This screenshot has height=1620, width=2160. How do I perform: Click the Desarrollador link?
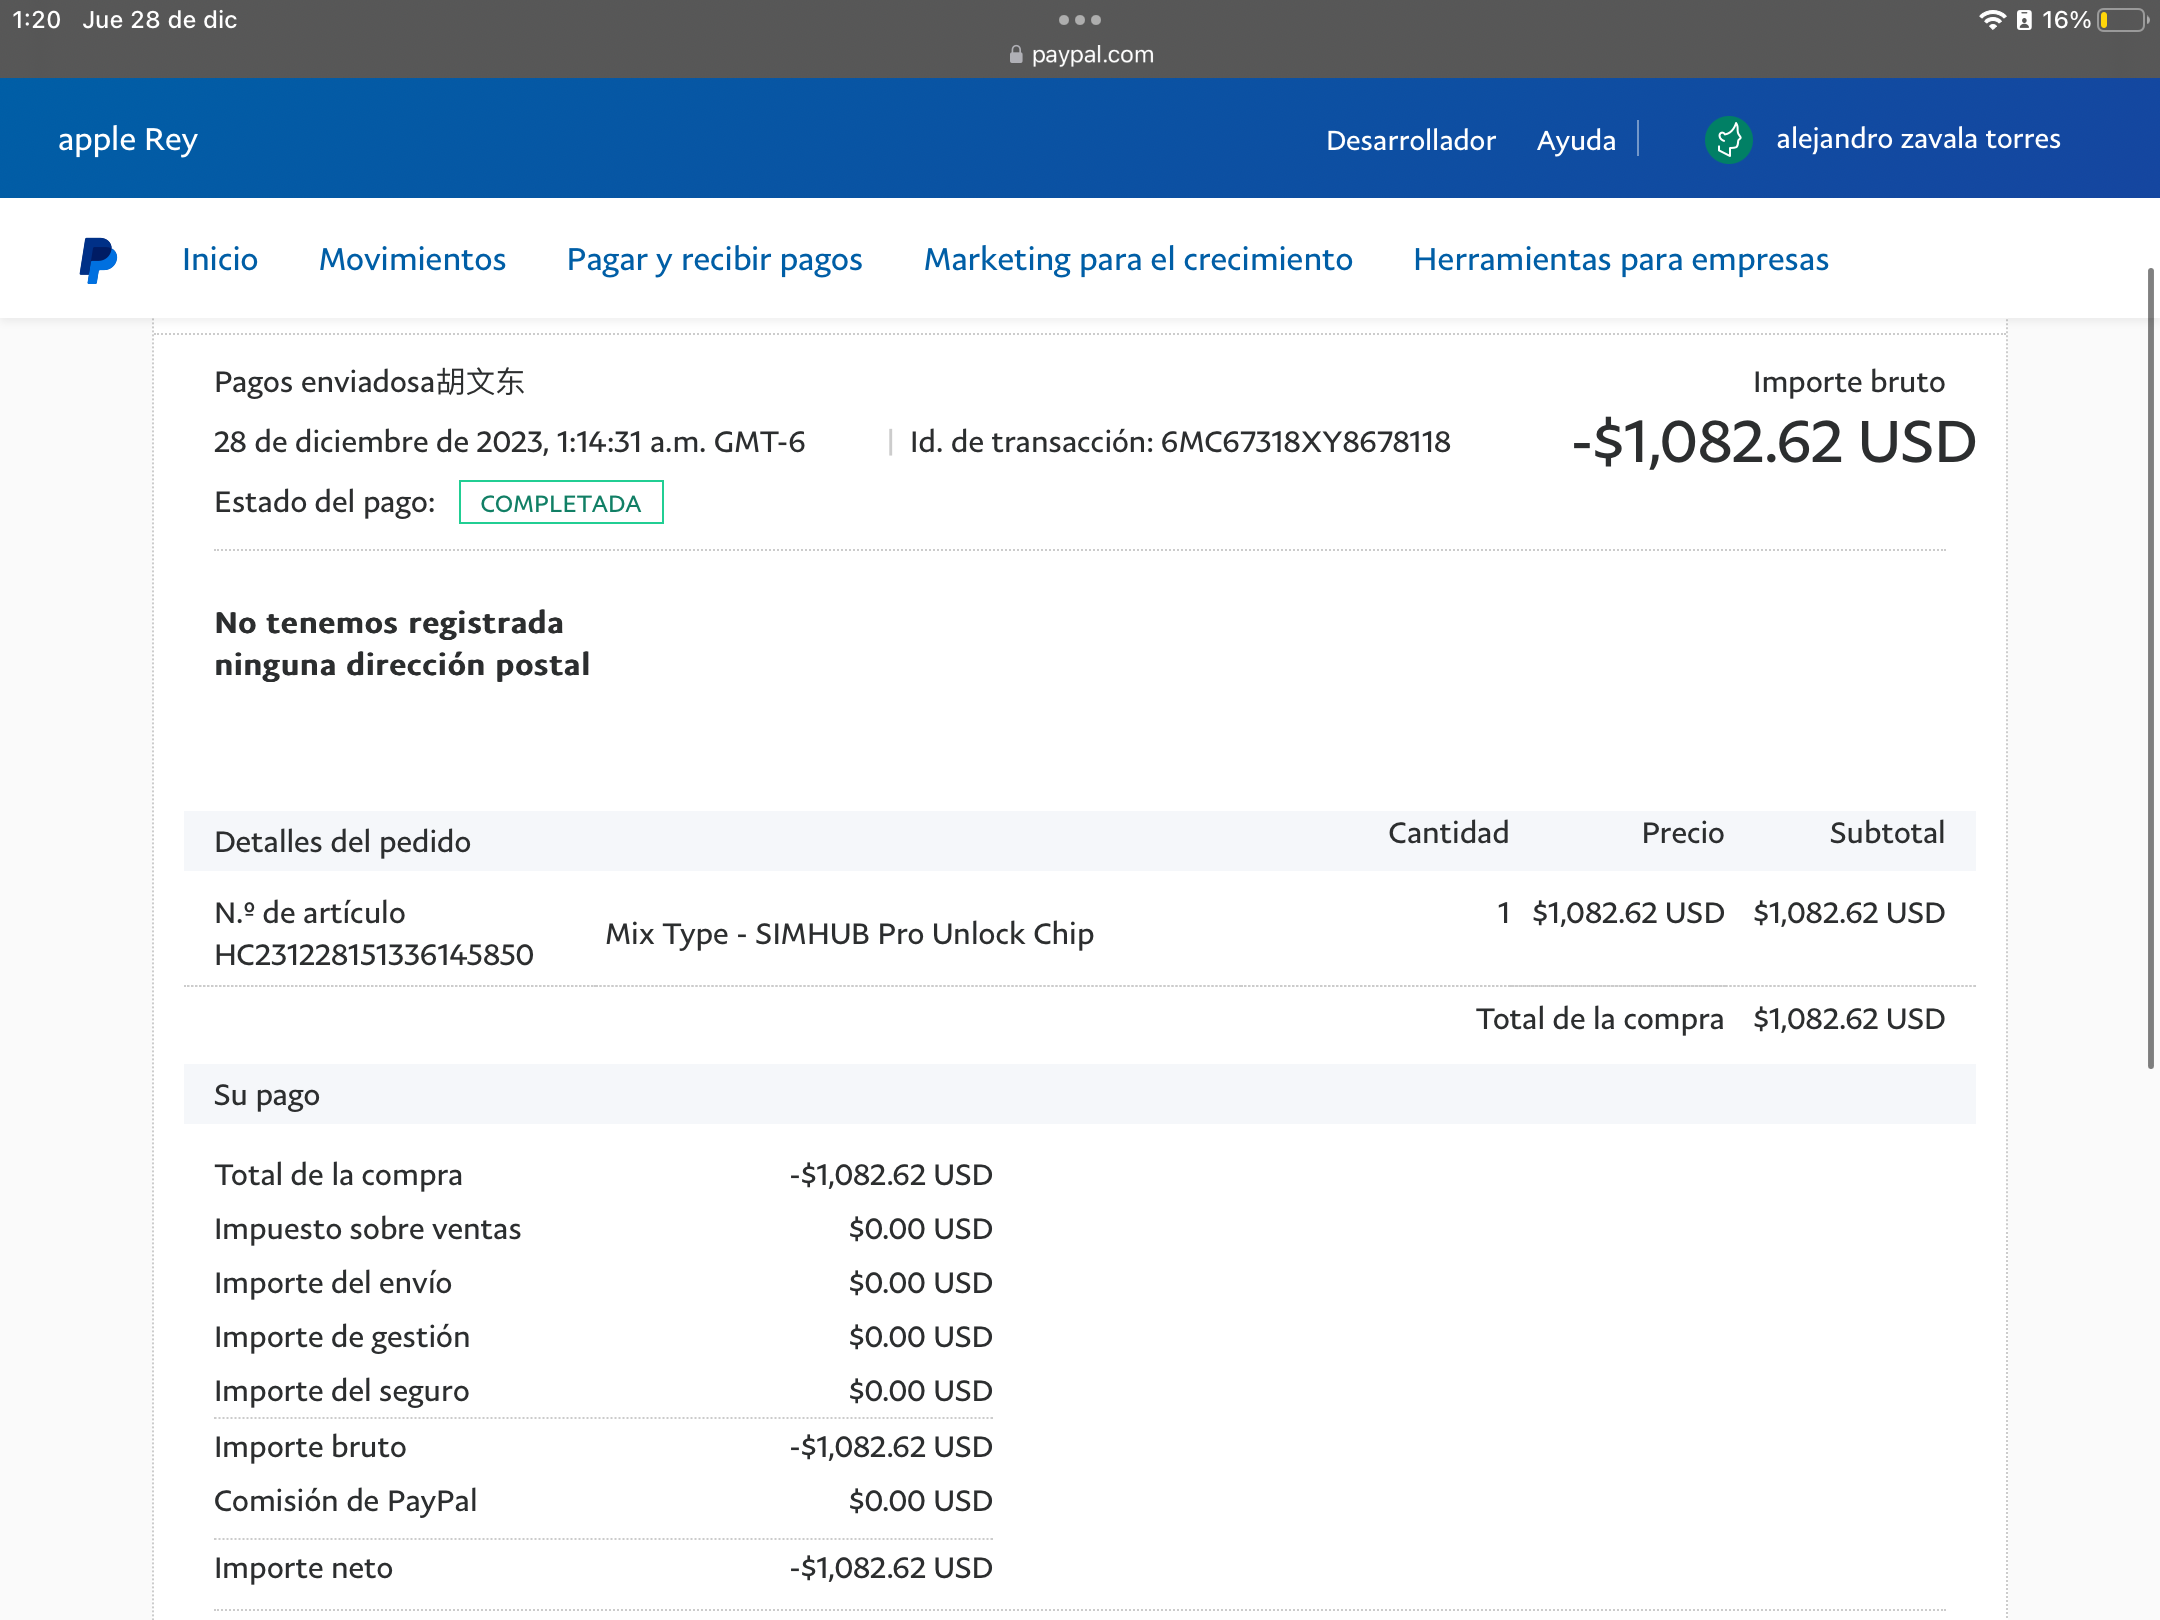click(x=1411, y=140)
